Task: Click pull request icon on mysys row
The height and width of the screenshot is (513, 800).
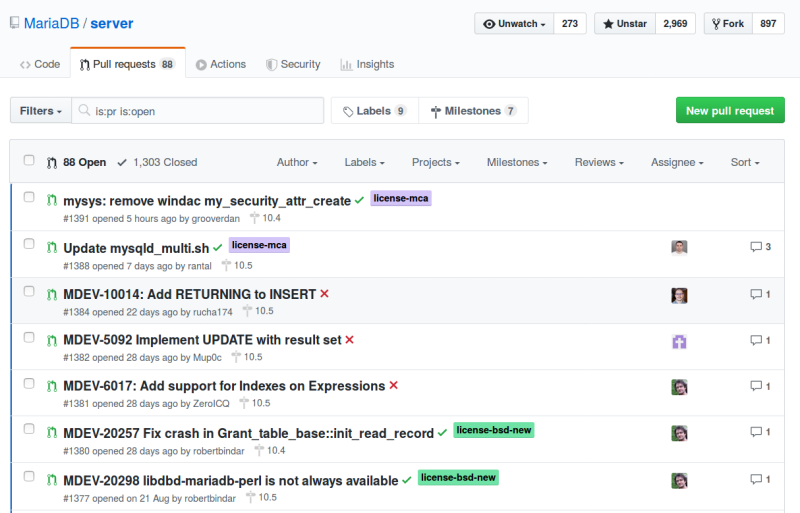Action: [52, 200]
